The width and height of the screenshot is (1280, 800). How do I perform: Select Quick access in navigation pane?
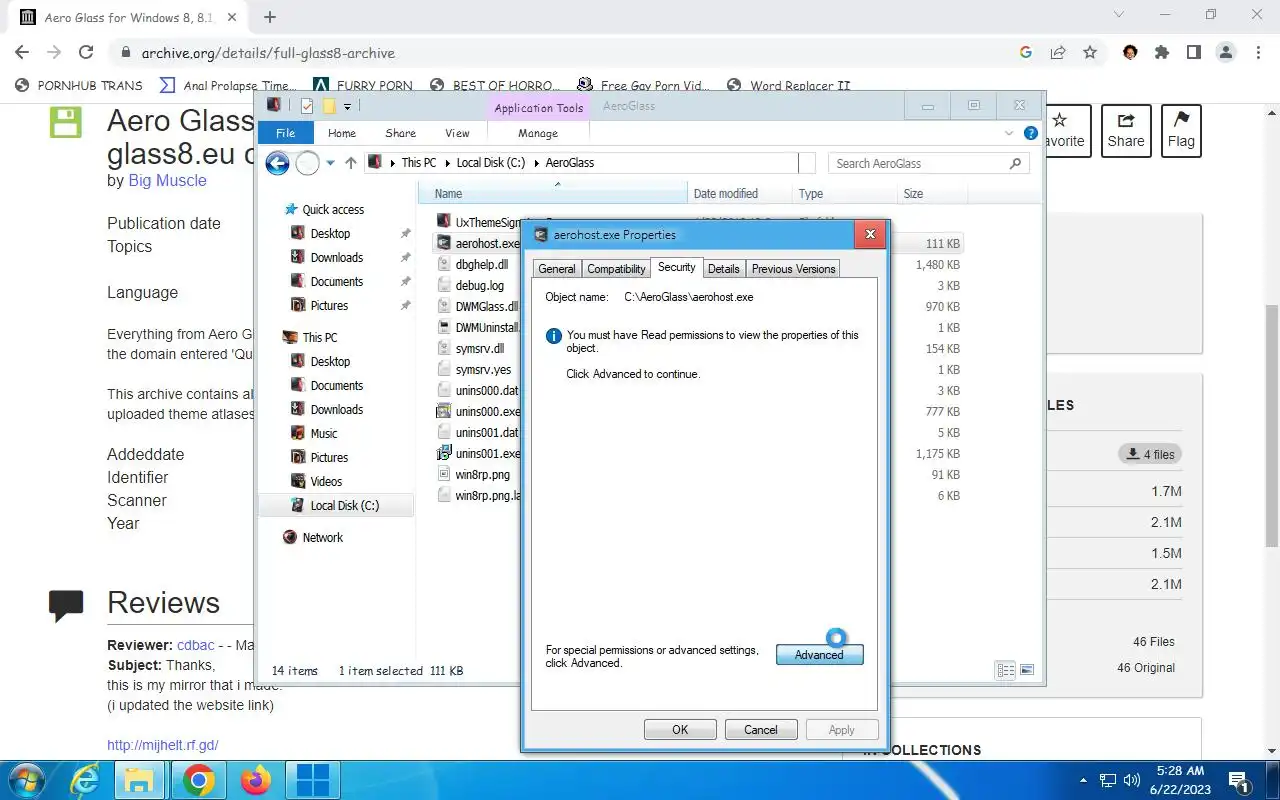tap(333, 209)
